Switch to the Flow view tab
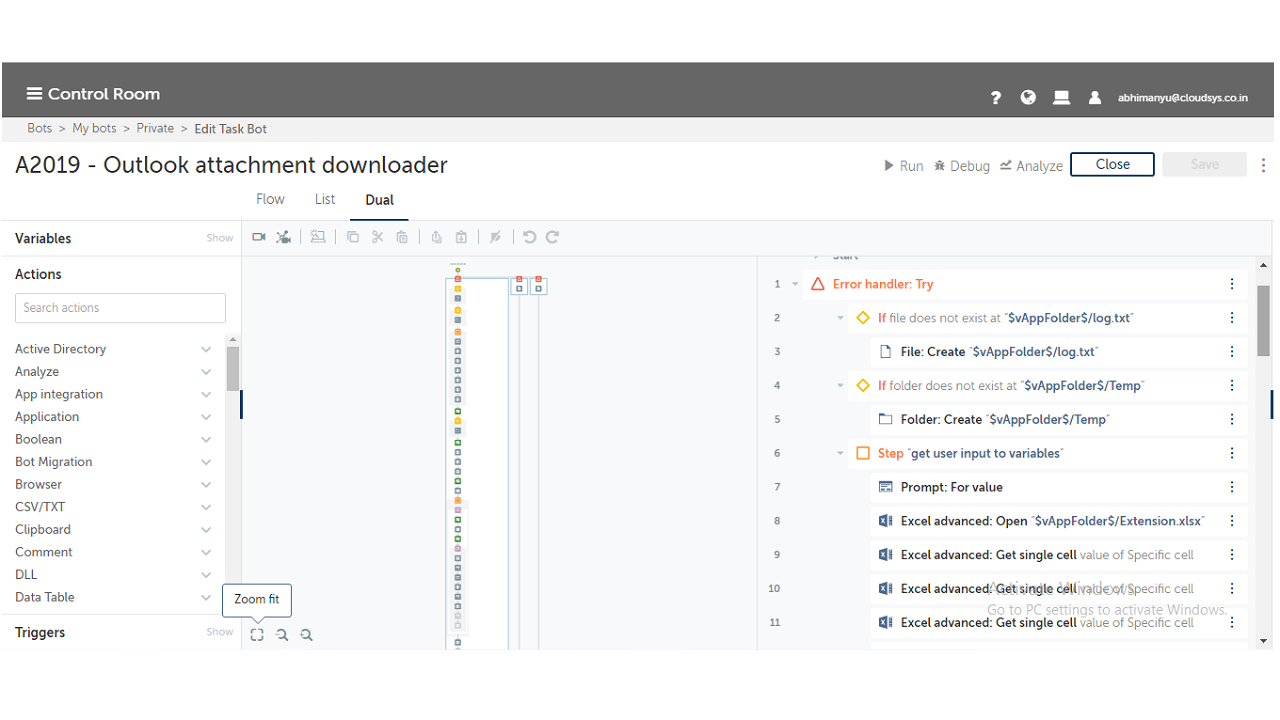Image resolution: width=1280 pixels, height=720 pixels. click(x=270, y=199)
